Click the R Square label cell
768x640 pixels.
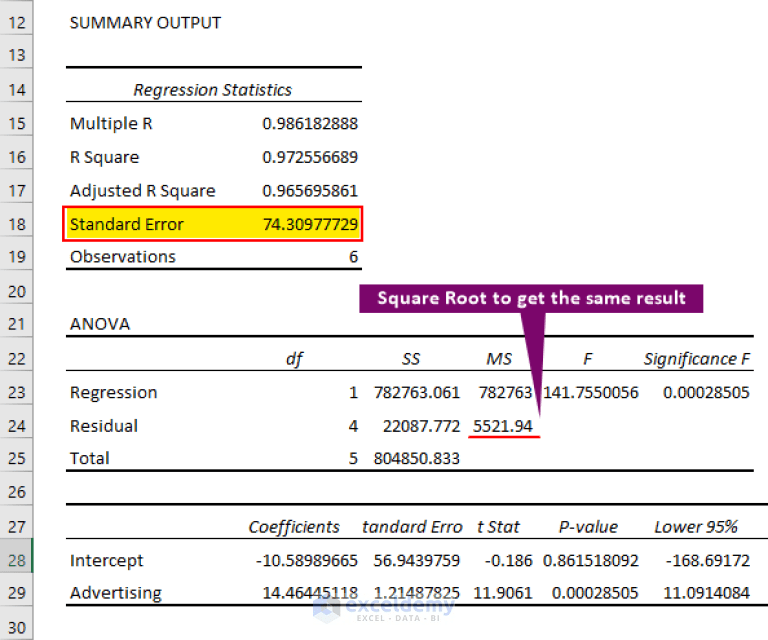[104, 157]
